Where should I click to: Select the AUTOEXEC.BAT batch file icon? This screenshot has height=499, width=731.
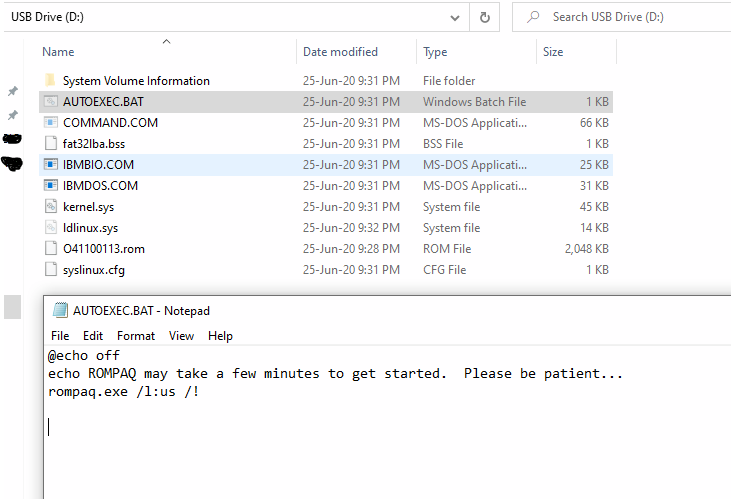(x=51, y=102)
